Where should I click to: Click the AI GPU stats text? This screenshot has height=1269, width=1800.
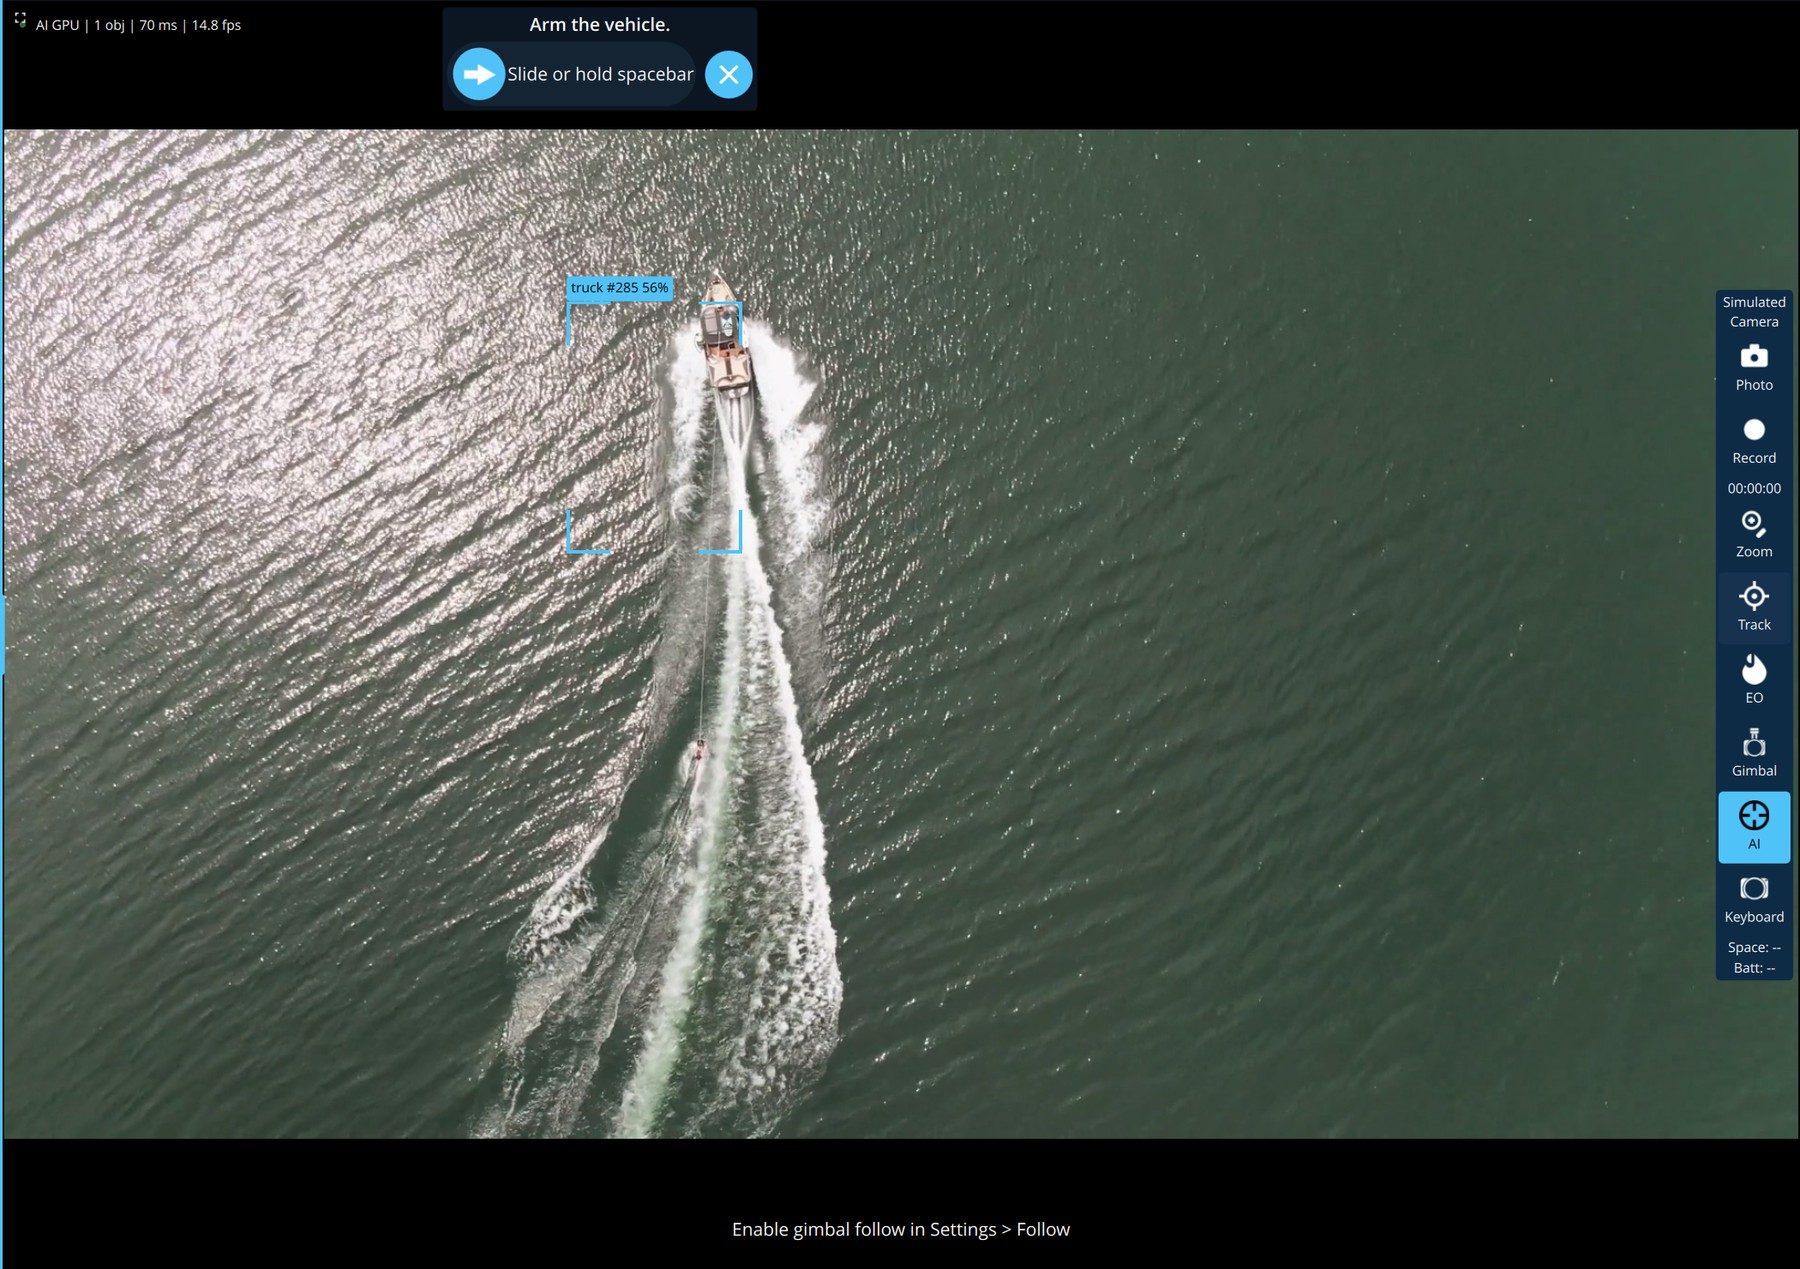pos(138,25)
